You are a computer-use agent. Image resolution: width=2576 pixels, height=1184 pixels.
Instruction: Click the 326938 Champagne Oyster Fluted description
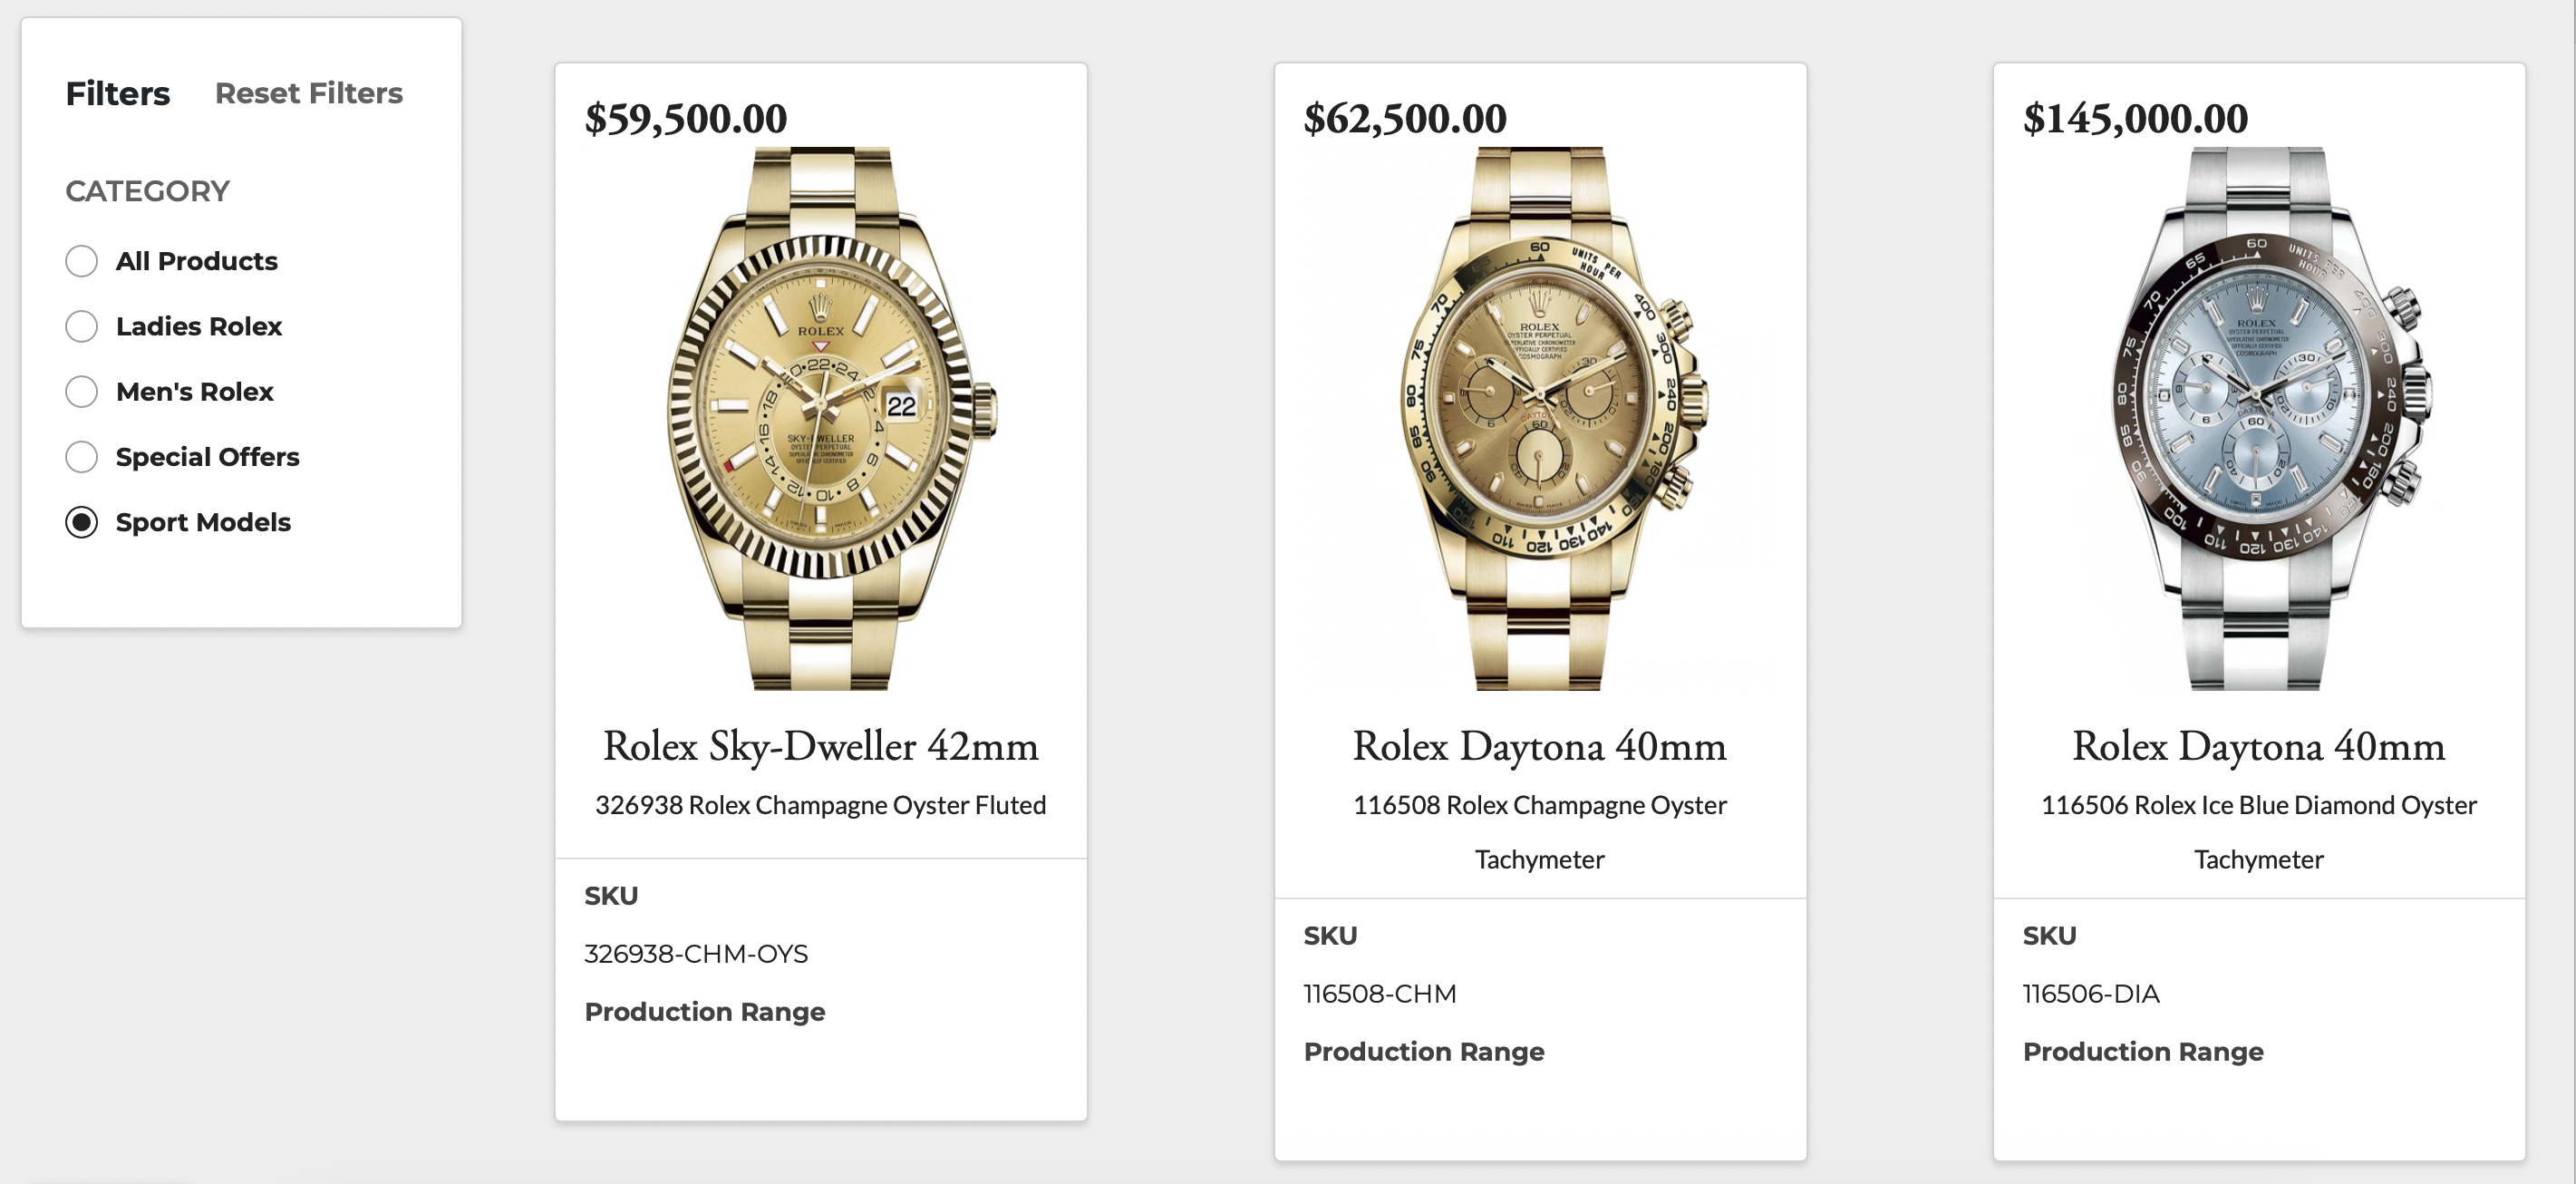(821, 805)
